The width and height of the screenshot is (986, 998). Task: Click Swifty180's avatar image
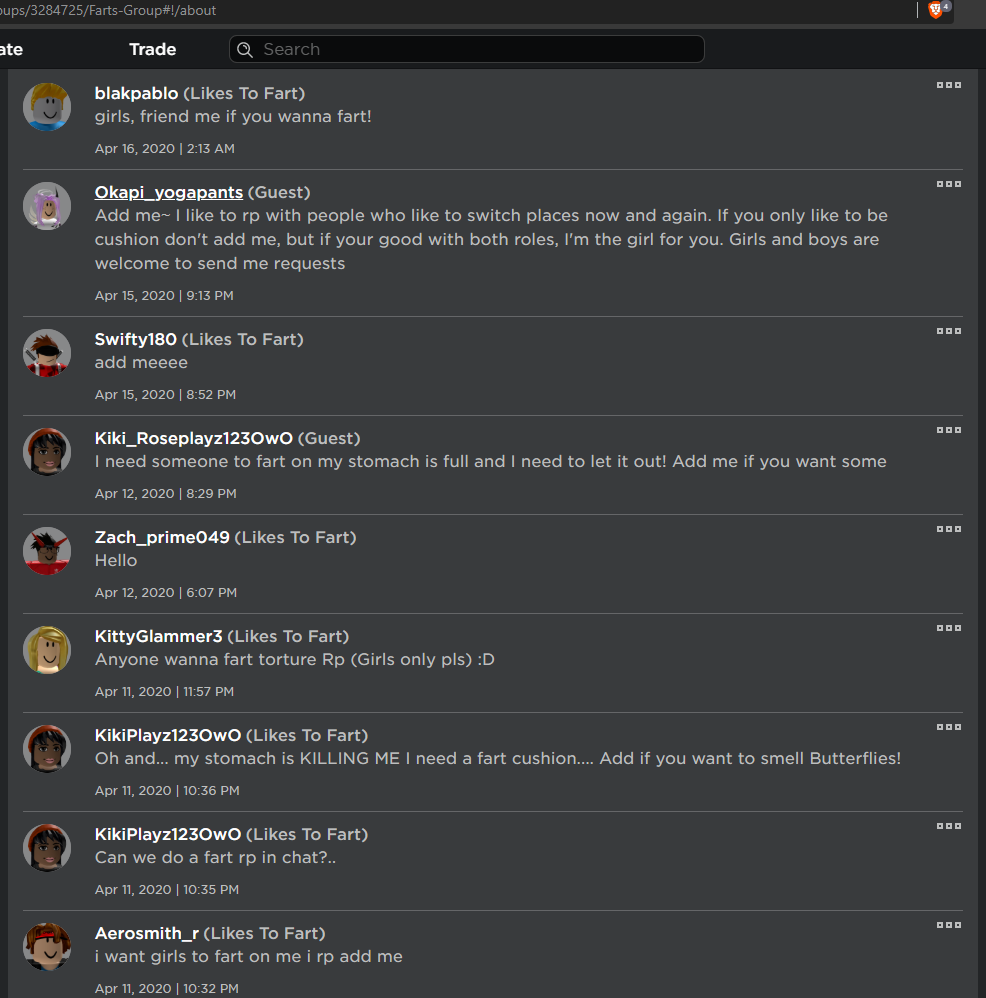pyautogui.click(x=47, y=353)
